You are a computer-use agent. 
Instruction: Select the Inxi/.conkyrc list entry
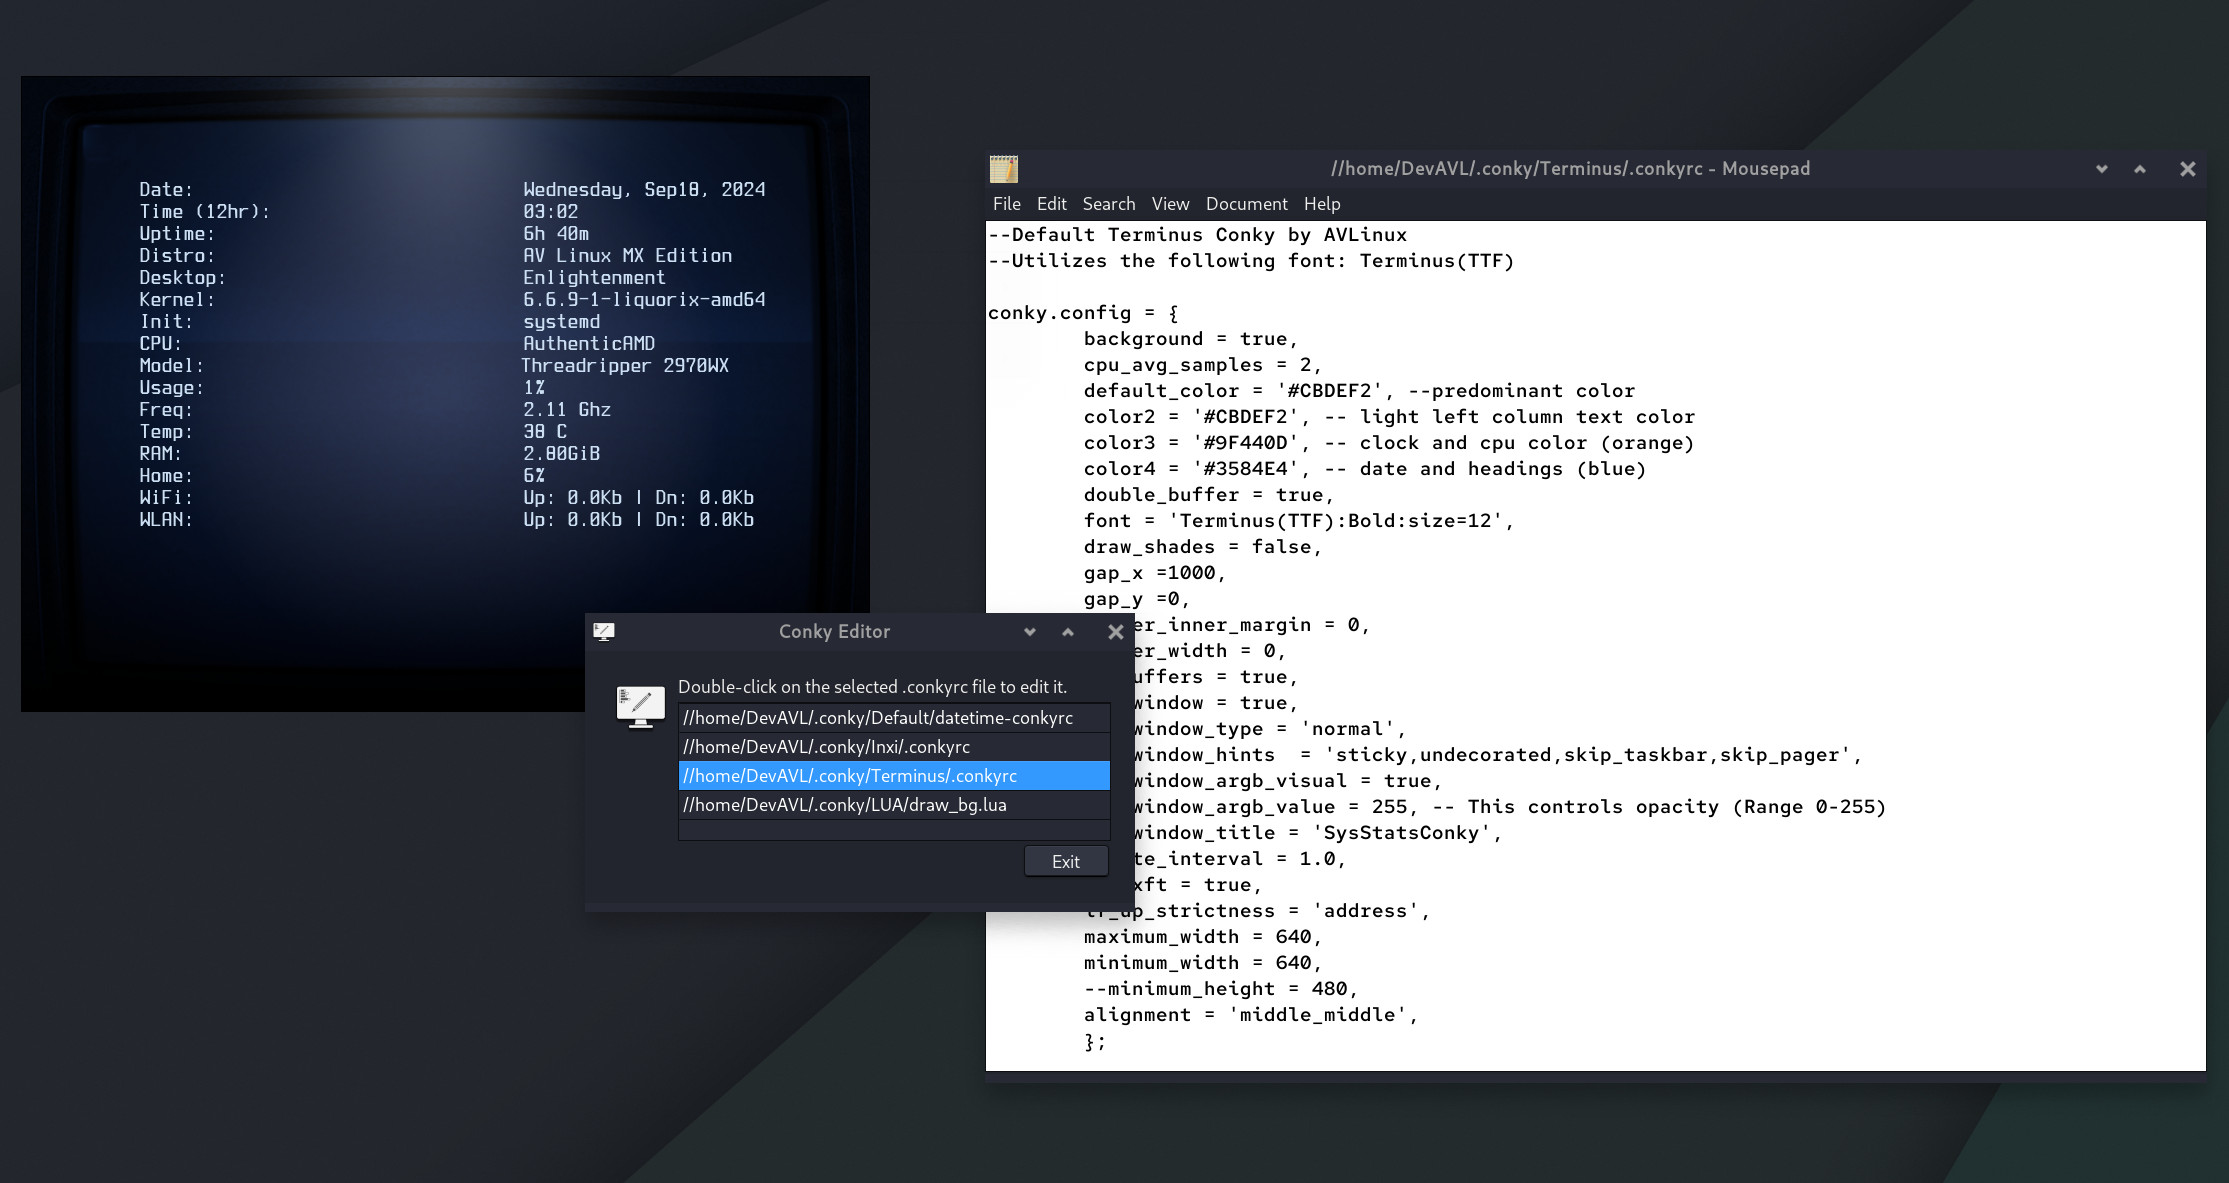click(x=826, y=747)
